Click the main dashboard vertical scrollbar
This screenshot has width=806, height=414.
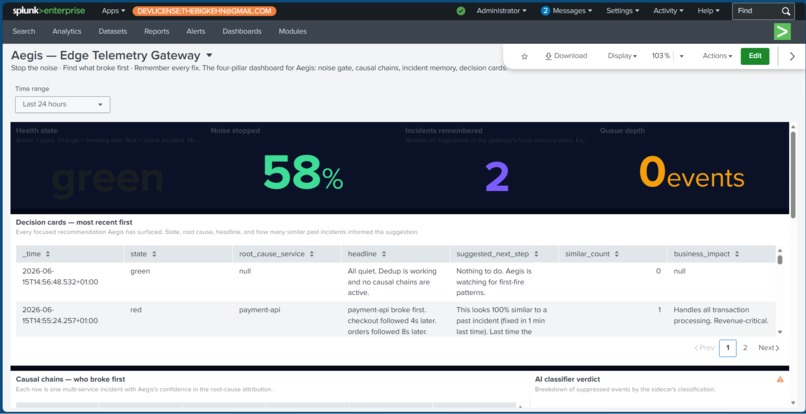coord(794,175)
